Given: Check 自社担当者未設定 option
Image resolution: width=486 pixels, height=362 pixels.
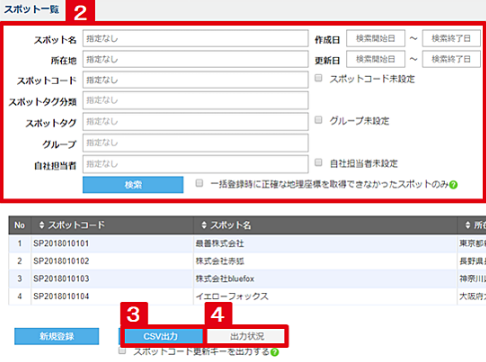Looking at the screenshot, I should (319, 162).
